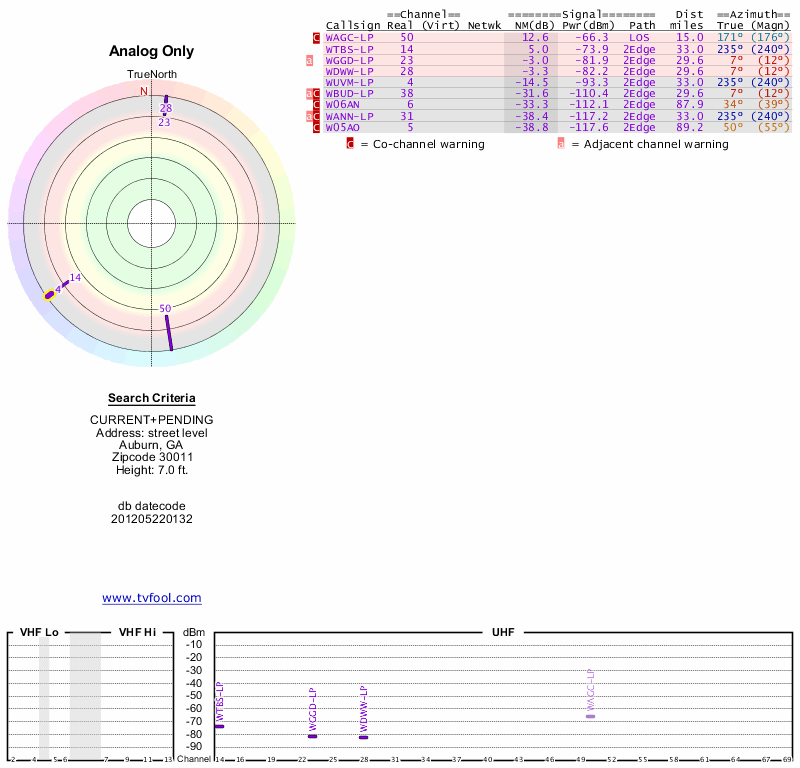This screenshot has width=800, height=768.
Task: Click the WBUD-LP callsign entry
Action: point(349,93)
